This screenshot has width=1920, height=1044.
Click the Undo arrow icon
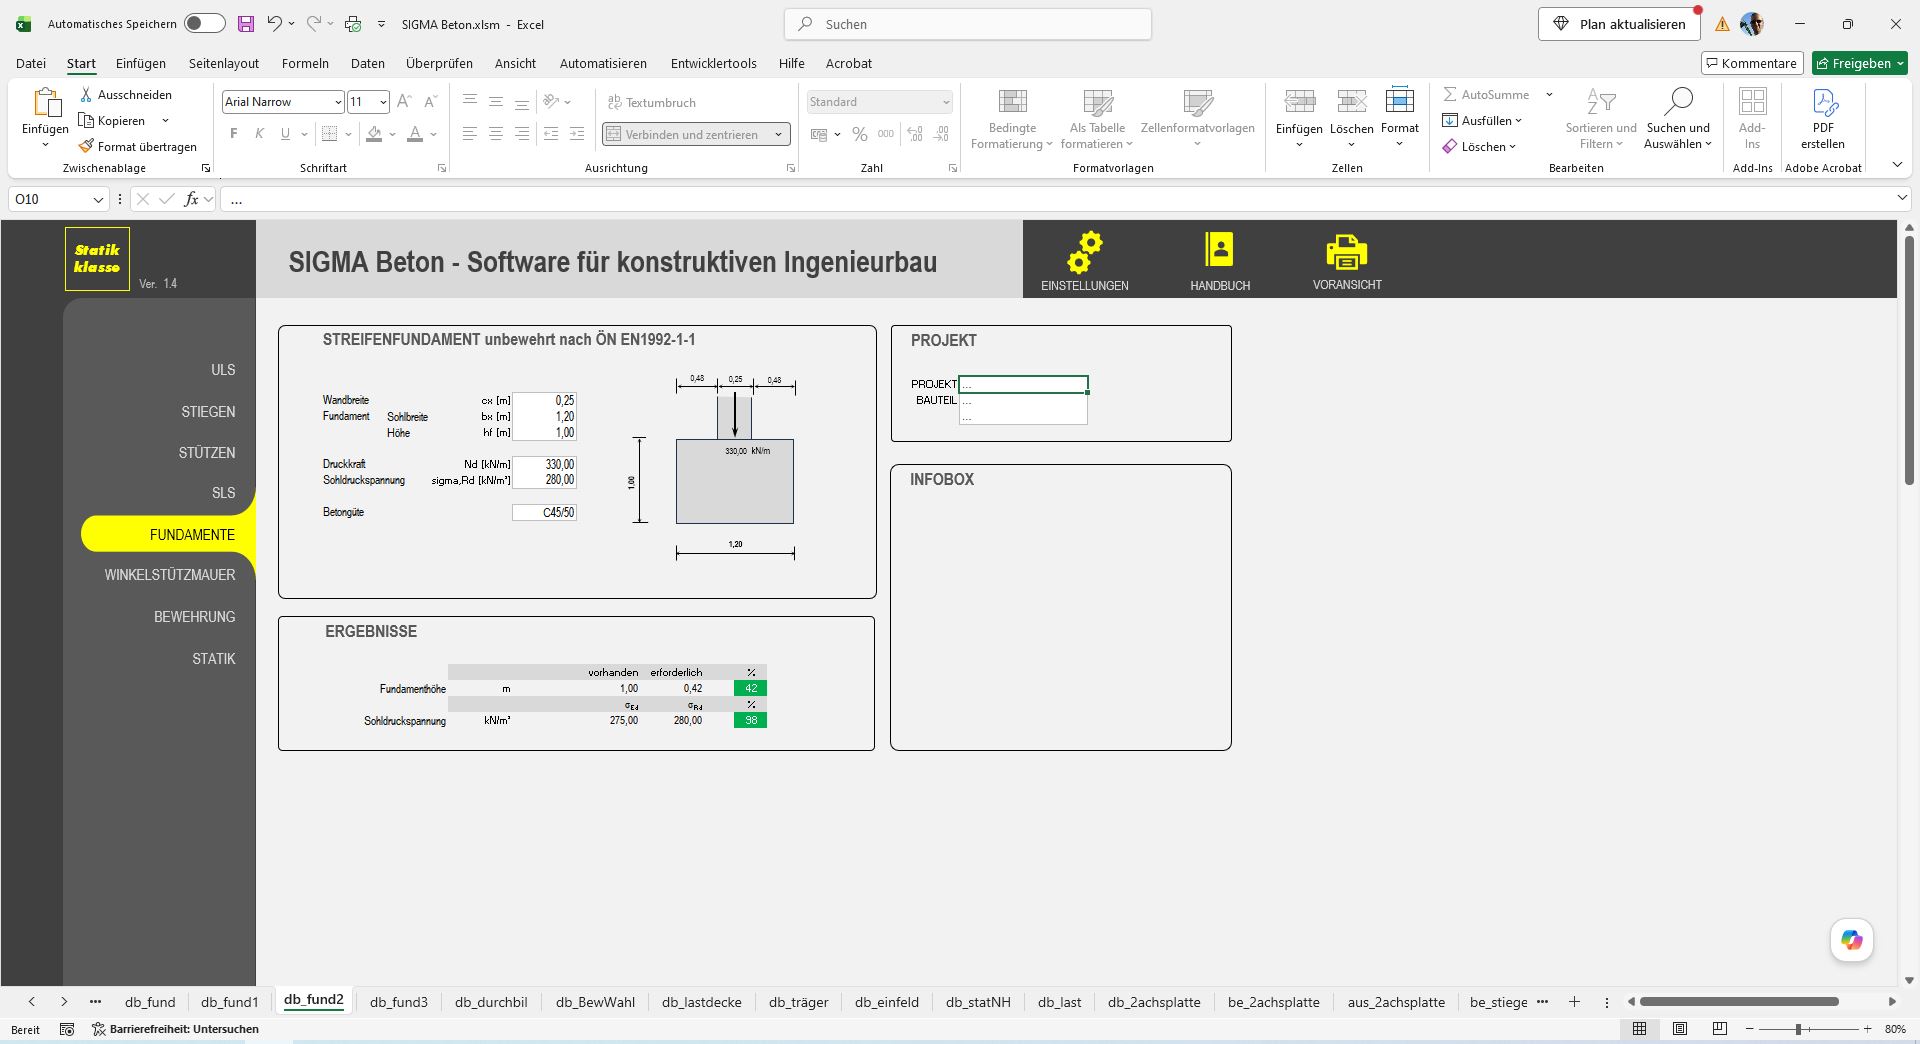(274, 24)
